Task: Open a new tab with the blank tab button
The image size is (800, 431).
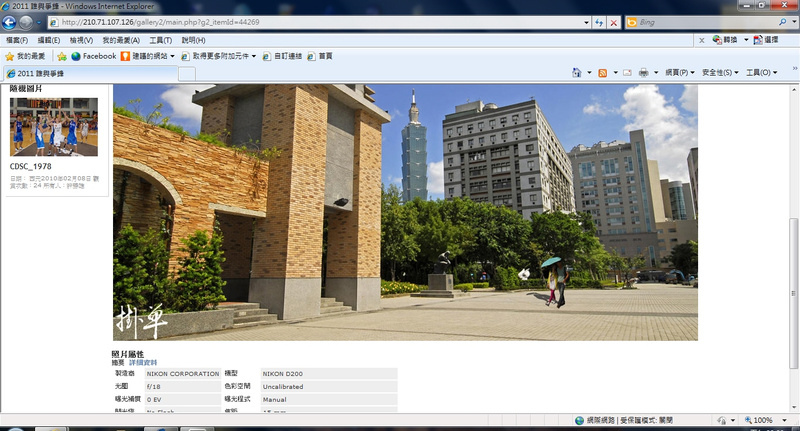Action: click(187, 74)
